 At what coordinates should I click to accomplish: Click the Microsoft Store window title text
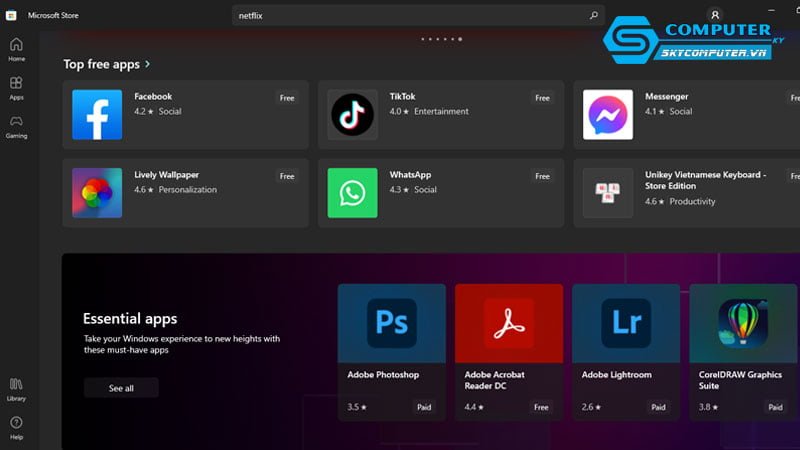53,15
